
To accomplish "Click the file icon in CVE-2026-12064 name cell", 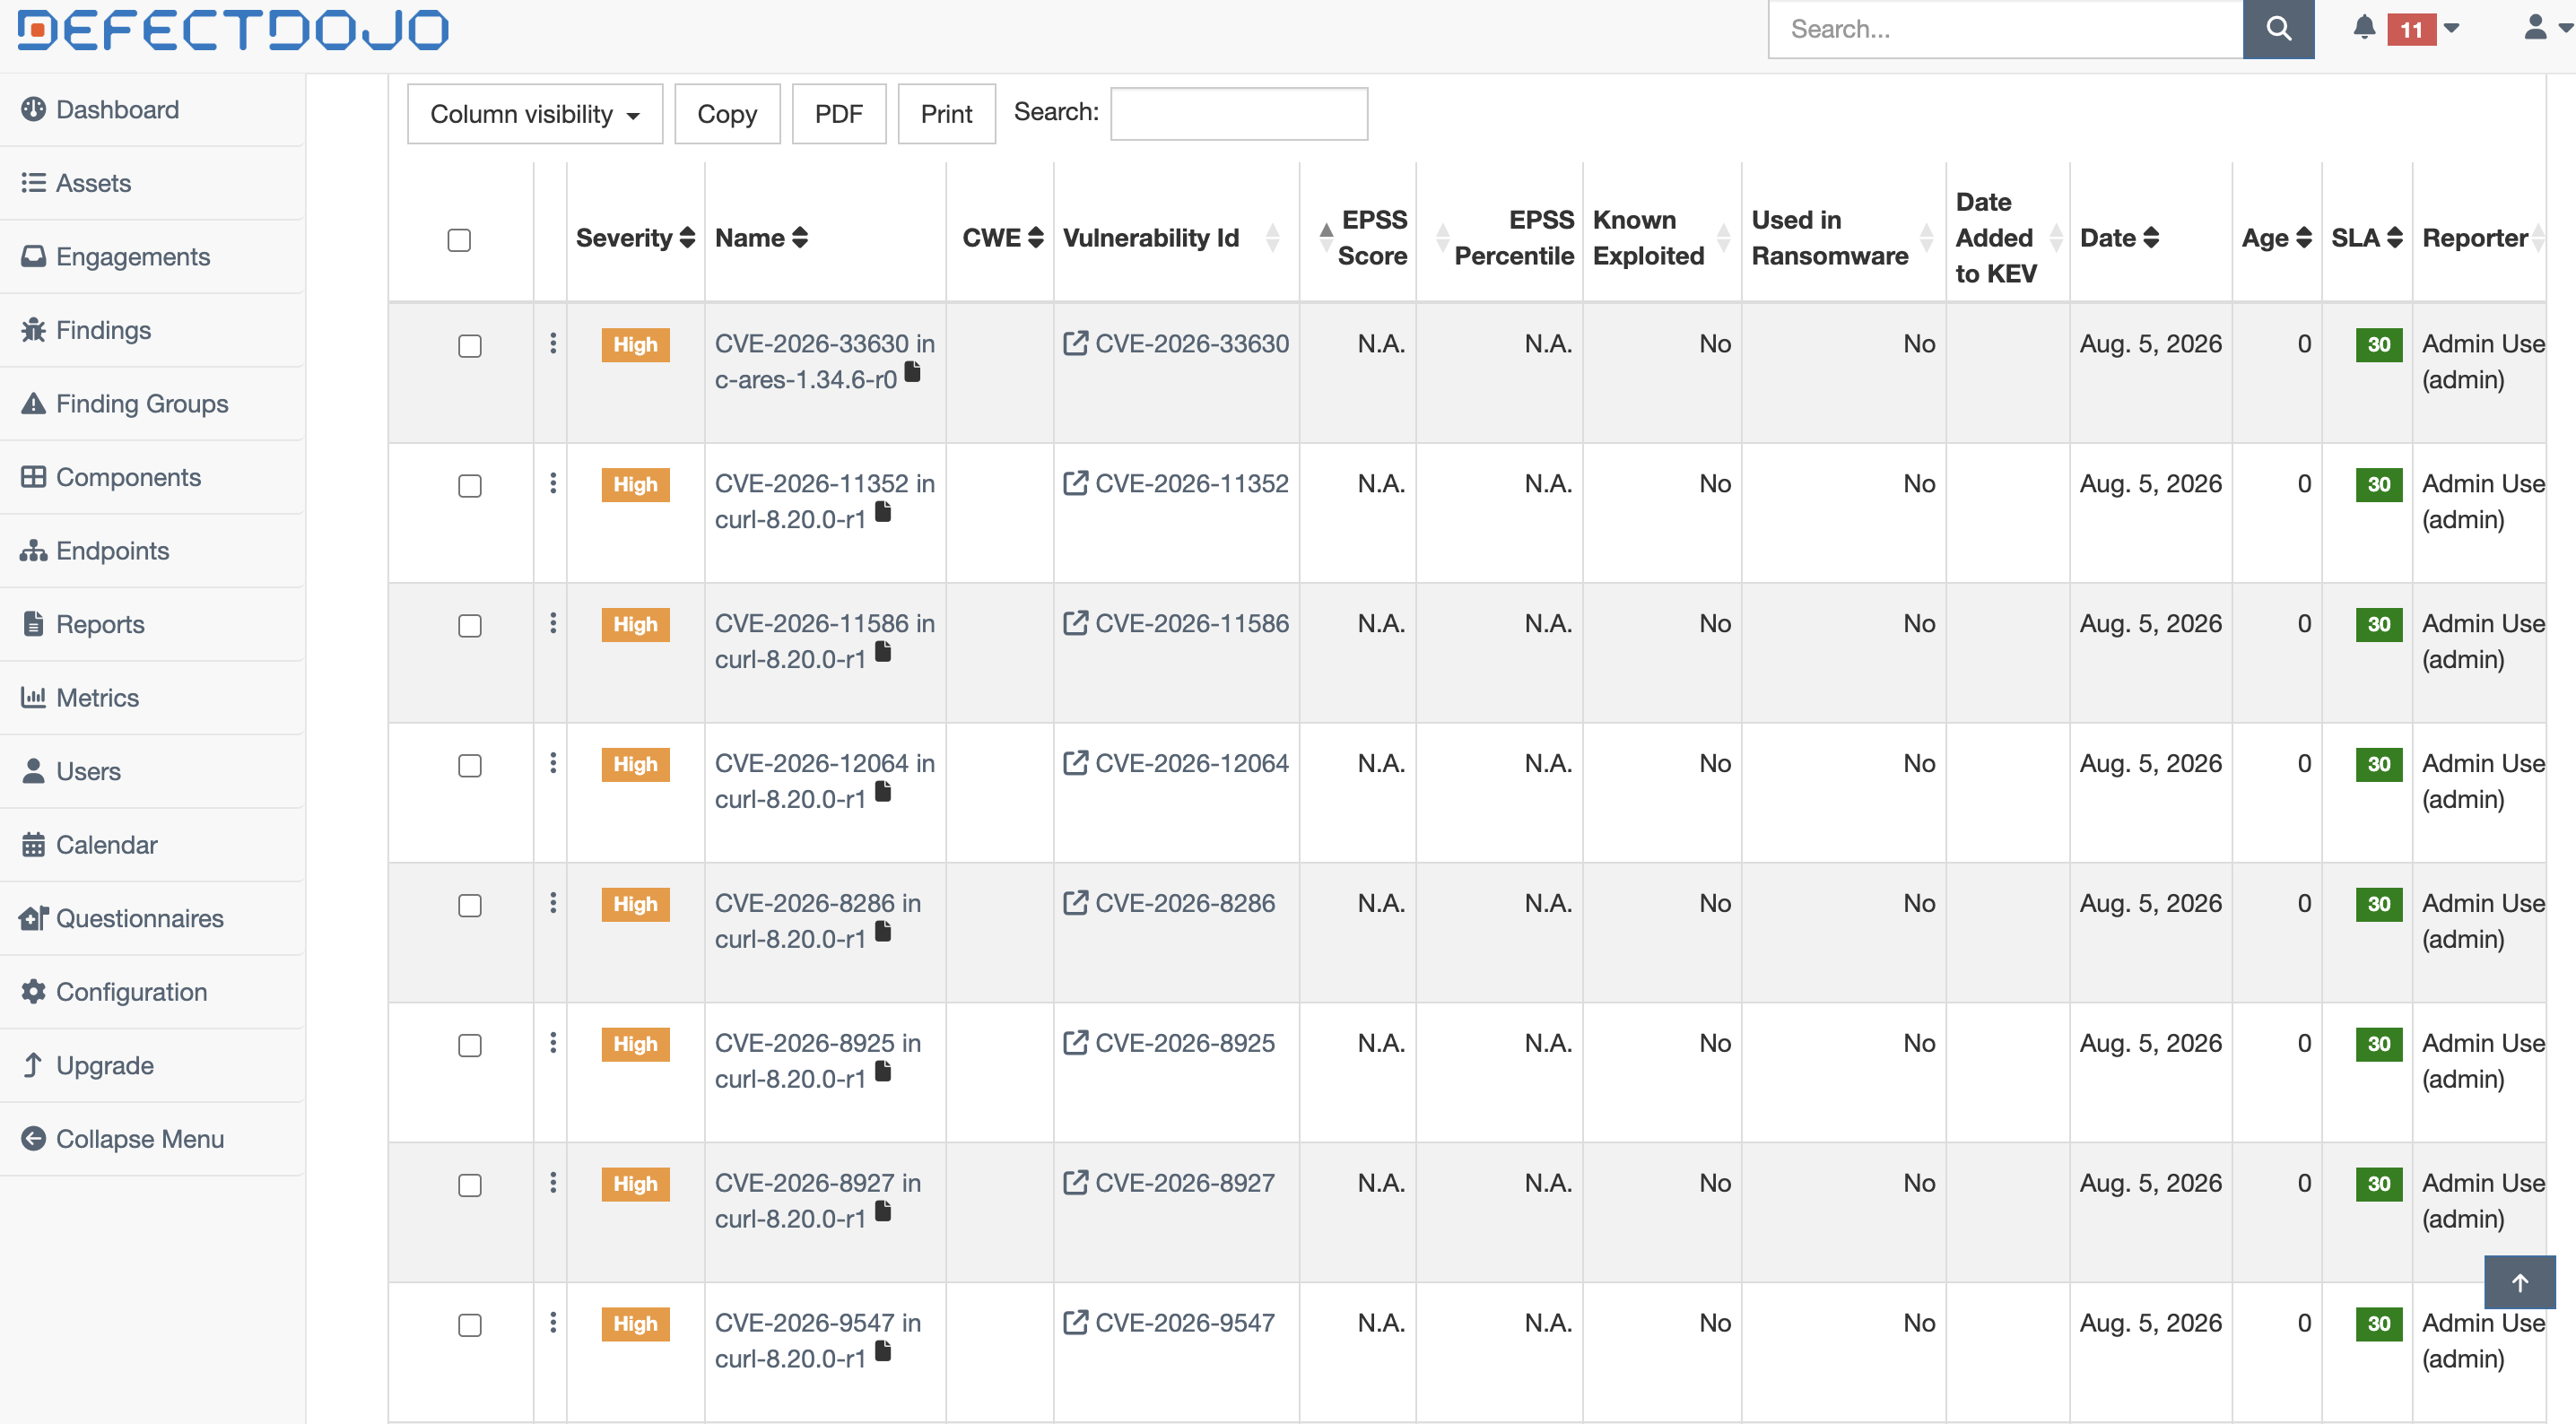I will [x=883, y=792].
